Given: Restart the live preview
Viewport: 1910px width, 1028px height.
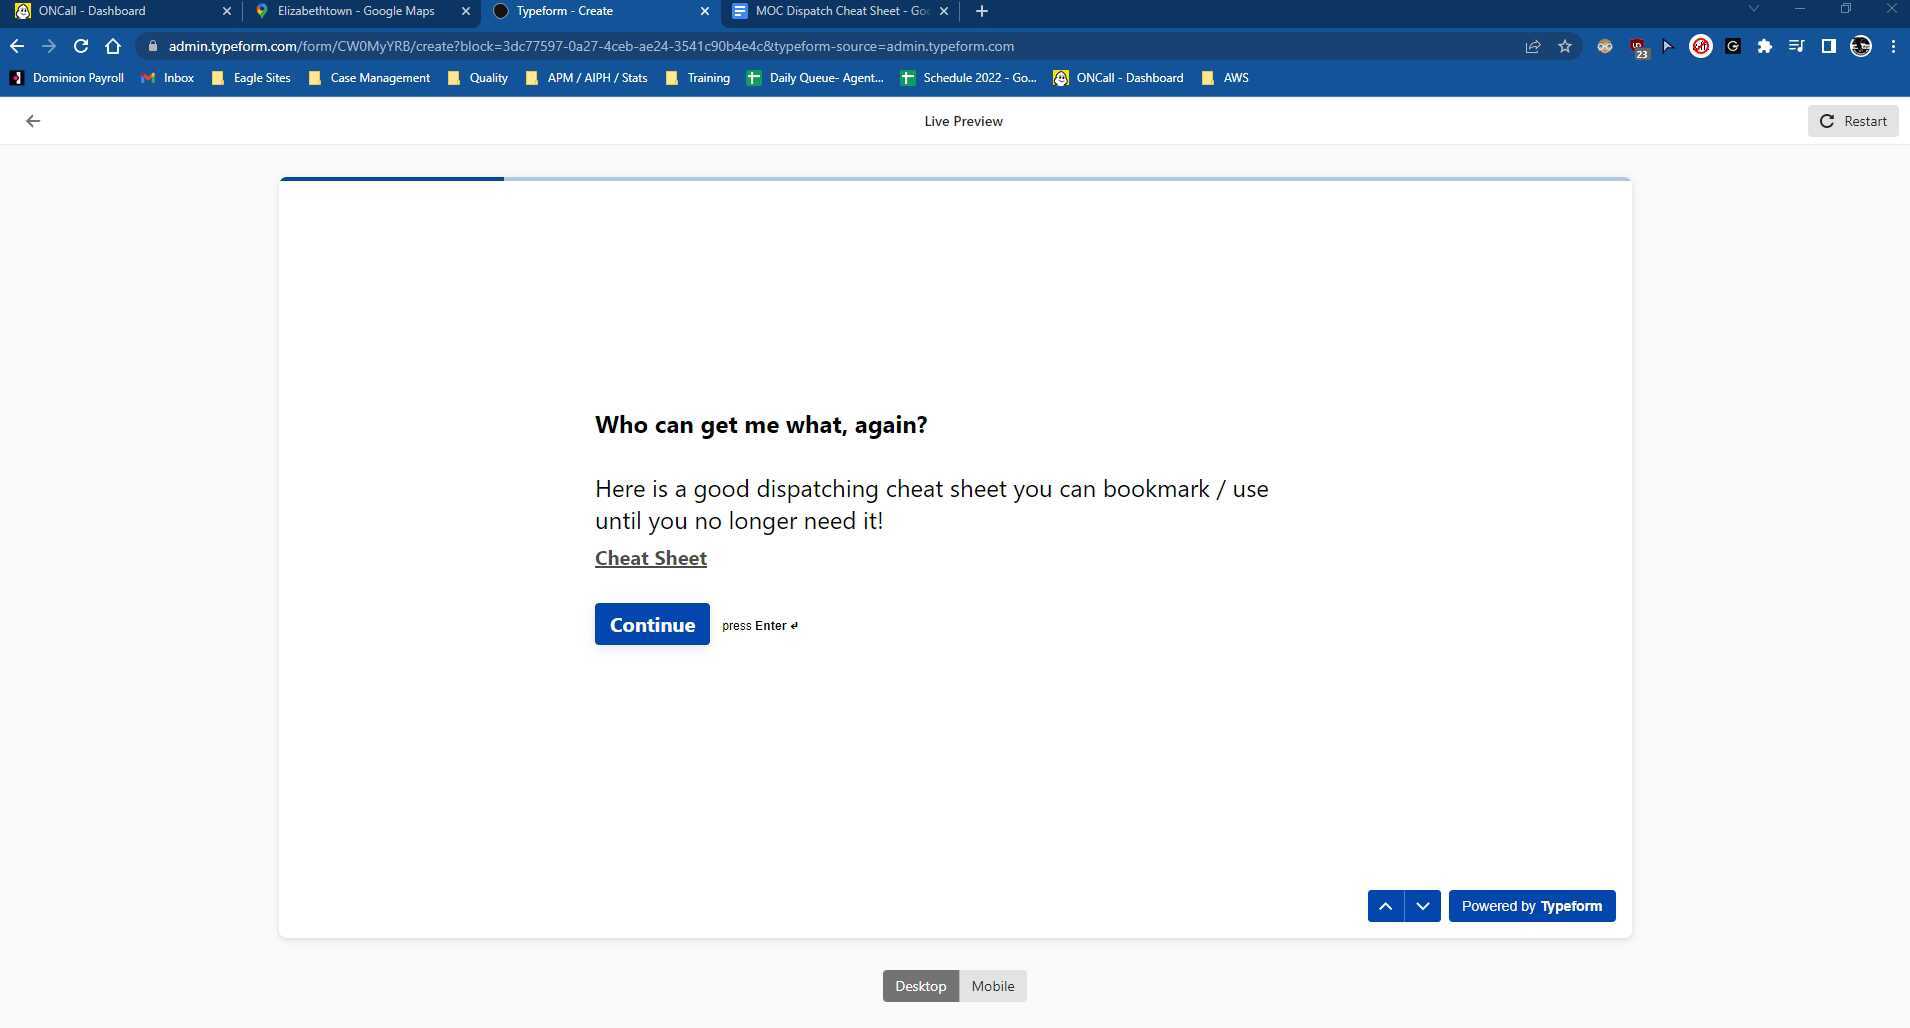Looking at the screenshot, I should tap(1853, 121).
